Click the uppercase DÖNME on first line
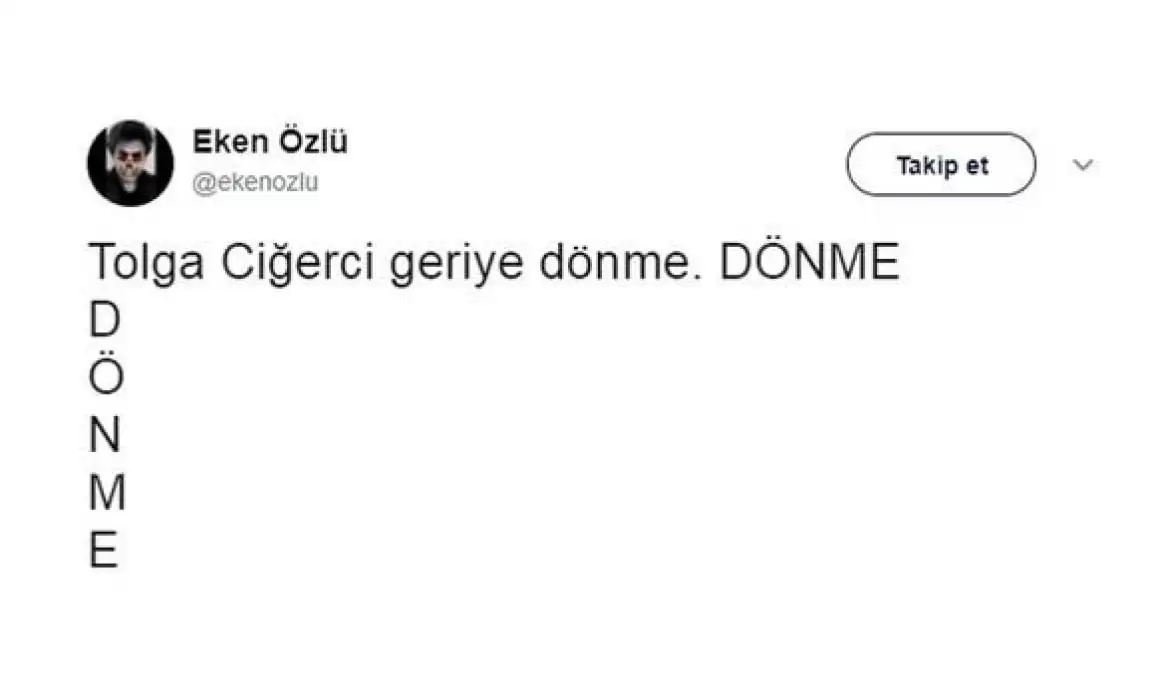 point(810,262)
